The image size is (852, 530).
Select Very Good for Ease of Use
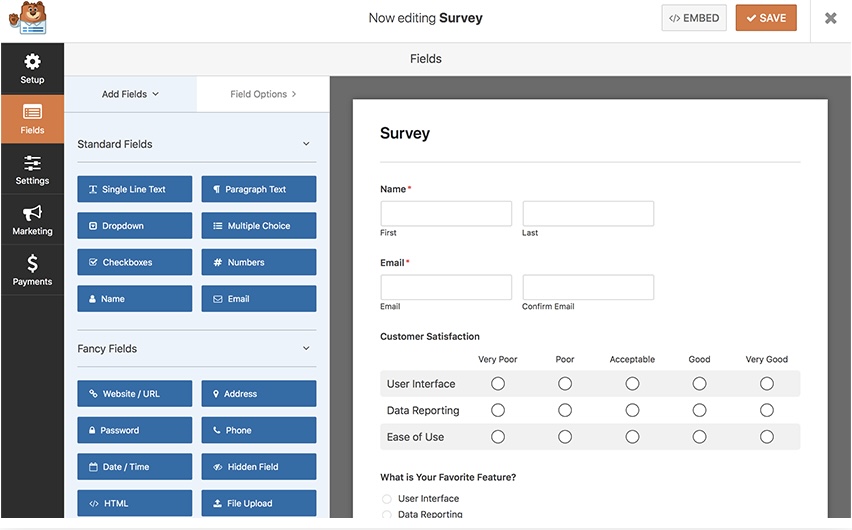766,437
